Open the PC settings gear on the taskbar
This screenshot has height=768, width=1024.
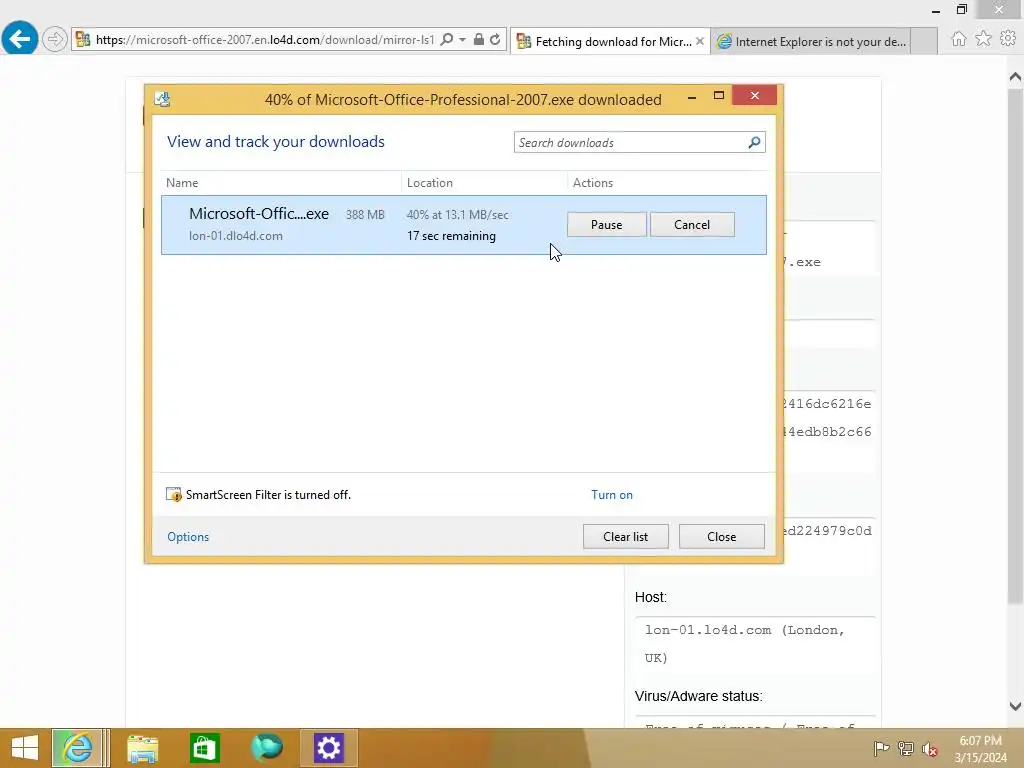pos(328,748)
